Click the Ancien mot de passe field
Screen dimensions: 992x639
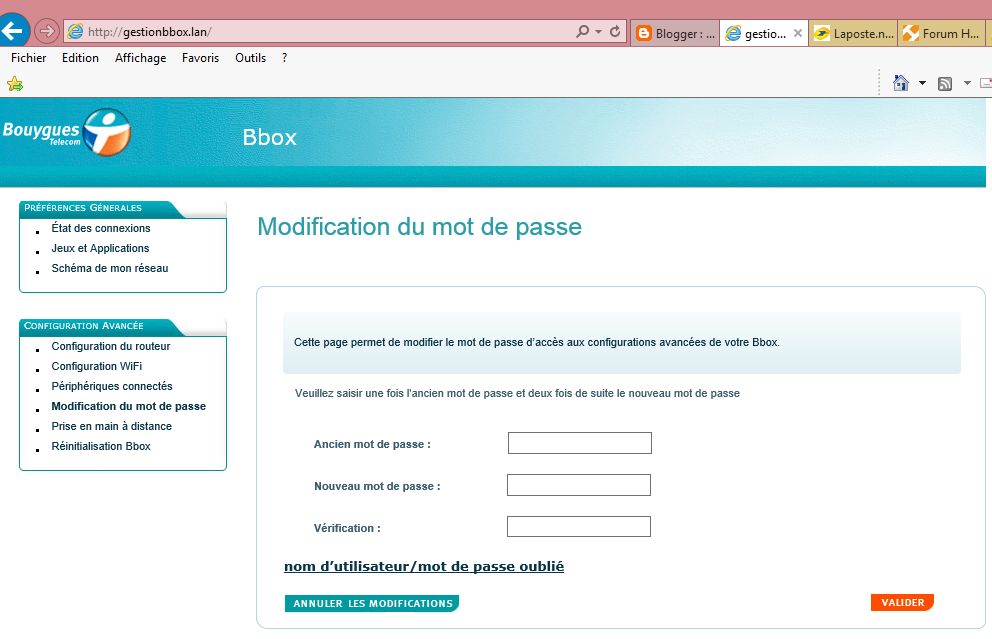click(x=579, y=442)
